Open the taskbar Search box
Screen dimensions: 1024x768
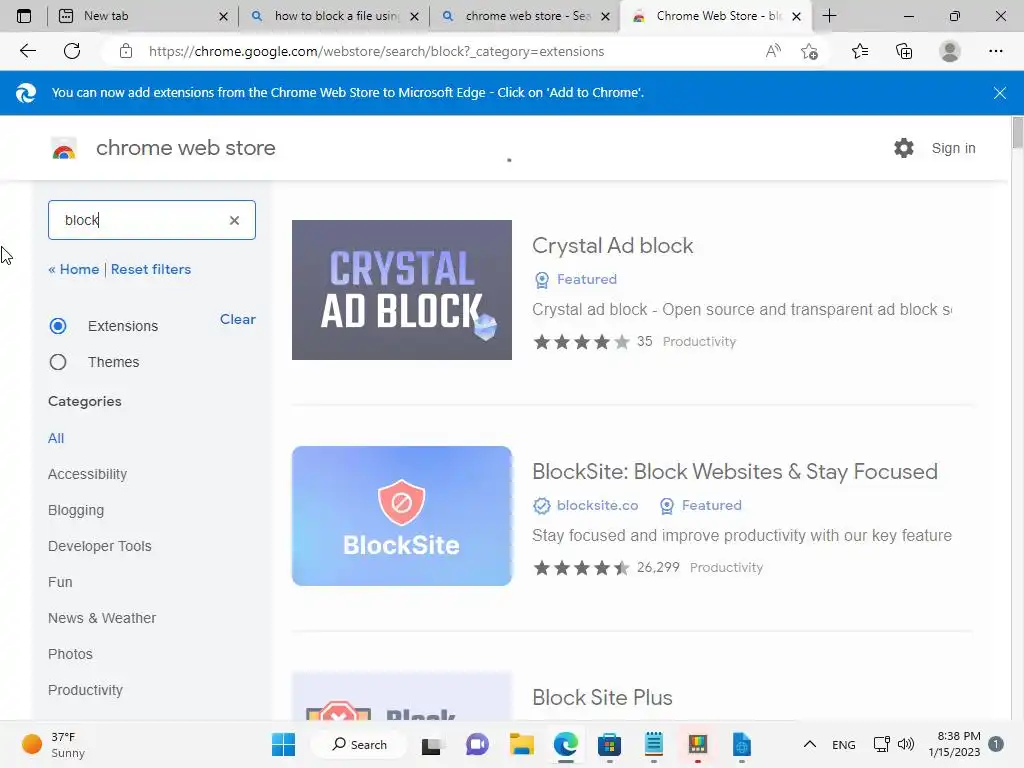click(x=359, y=744)
